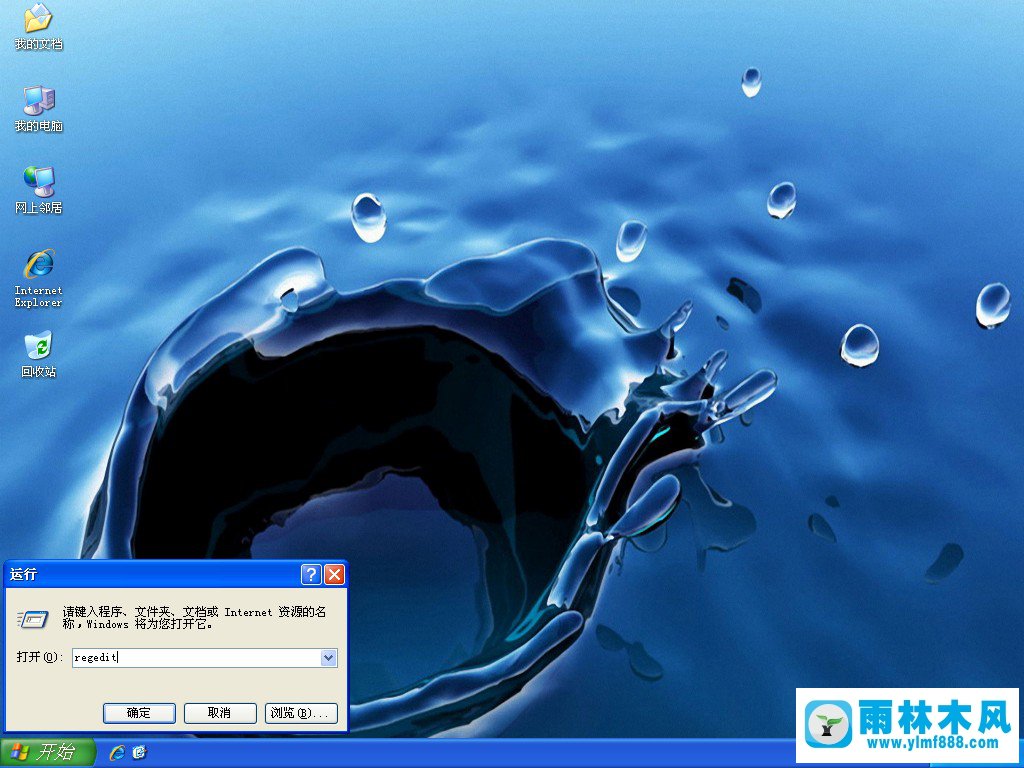Image resolution: width=1024 pixels, height=768 pixels.
Task: Select the 回收站 recycle bin icon
Action: 38,355
